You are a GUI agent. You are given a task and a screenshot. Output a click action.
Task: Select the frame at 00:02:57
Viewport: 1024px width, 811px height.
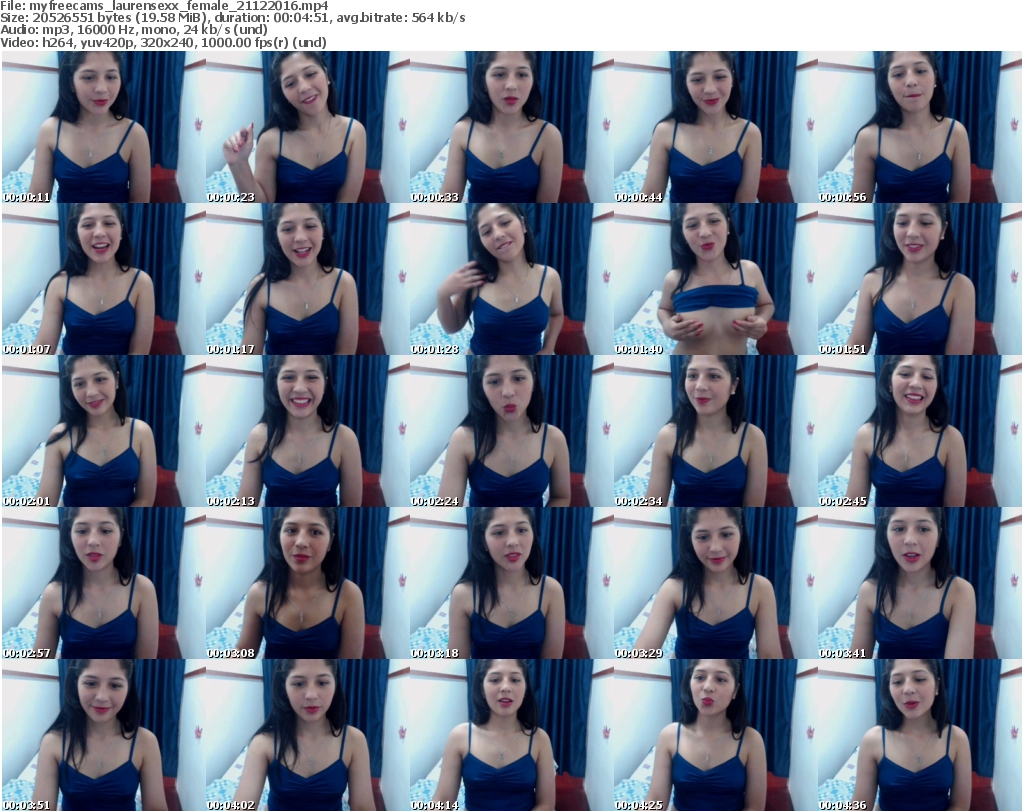tap(104, 583)
